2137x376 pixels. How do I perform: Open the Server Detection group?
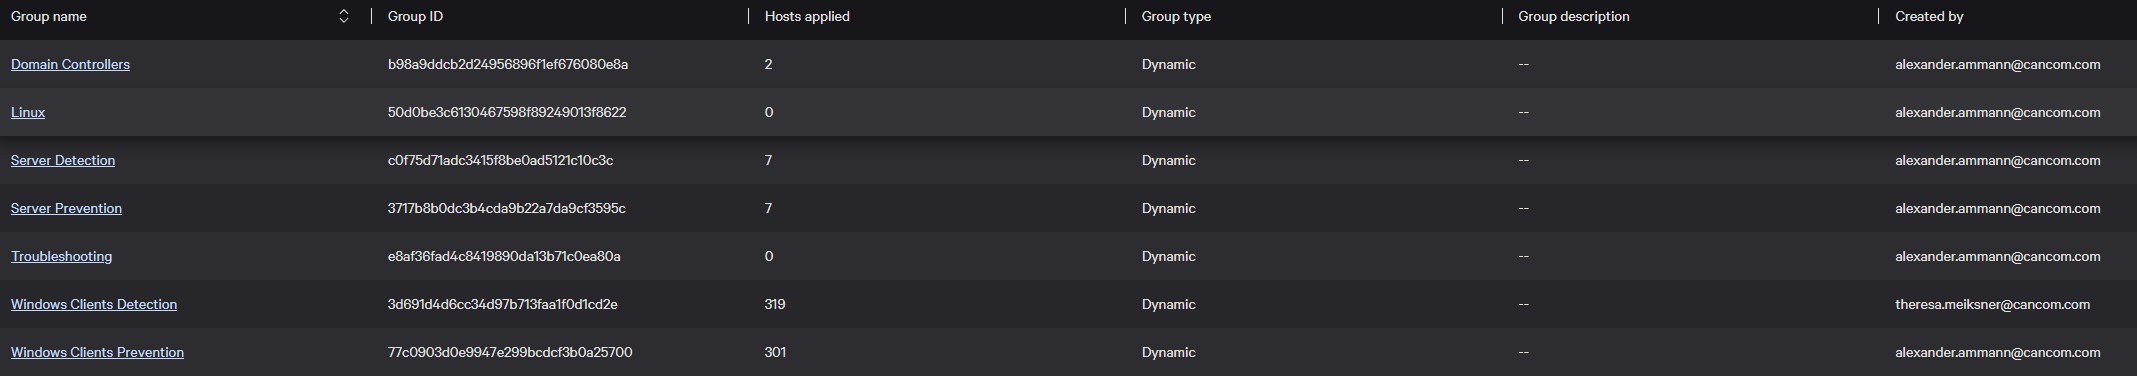63,160
